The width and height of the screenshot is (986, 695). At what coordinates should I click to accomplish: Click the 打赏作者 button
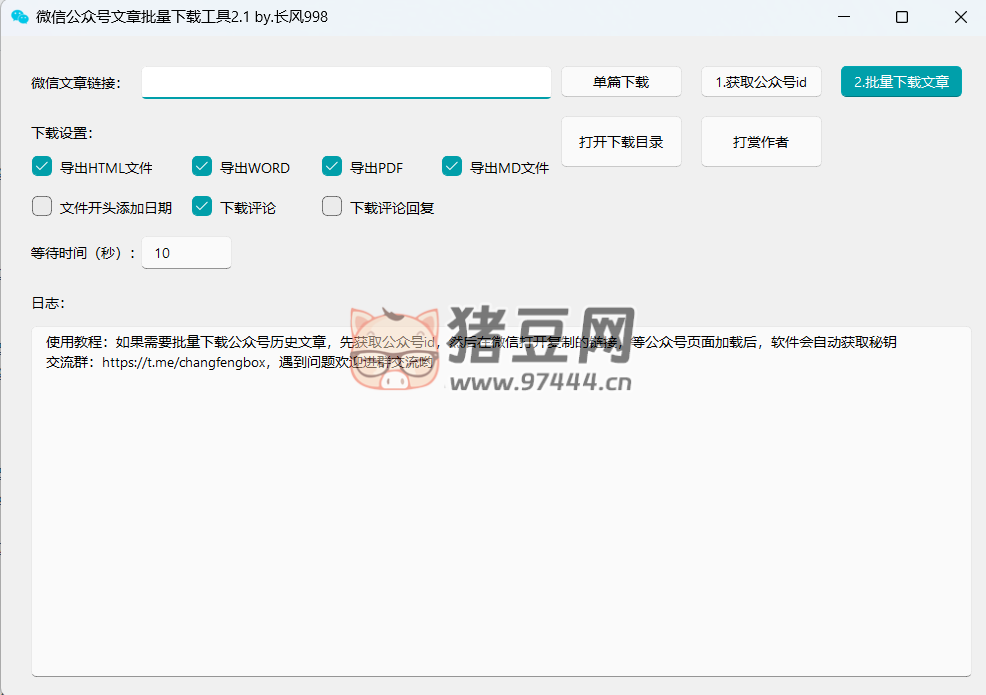[x=761, y=142]
